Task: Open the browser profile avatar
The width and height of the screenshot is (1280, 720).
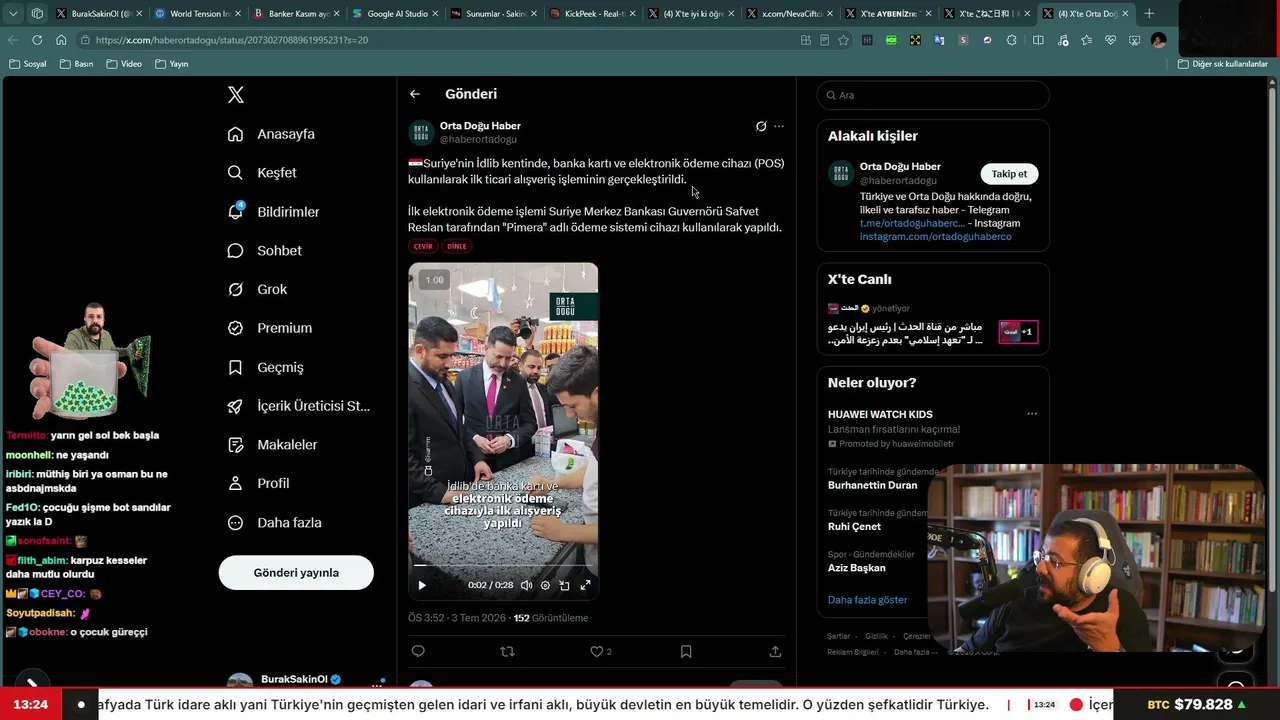Action: (x=1158, y=40)
